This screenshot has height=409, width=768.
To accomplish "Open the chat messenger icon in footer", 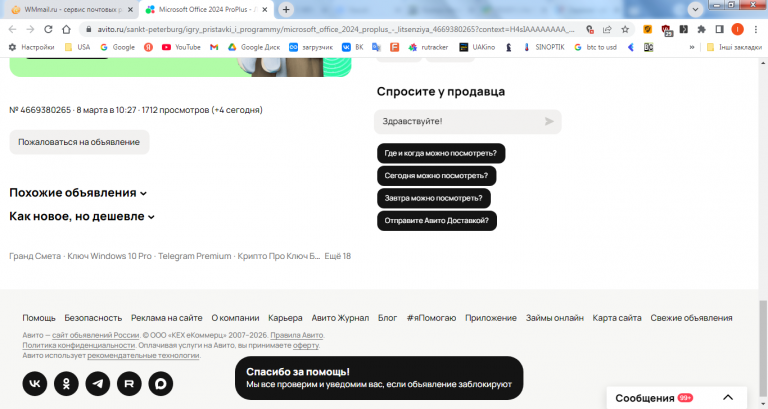I will (x=161, y=384).
